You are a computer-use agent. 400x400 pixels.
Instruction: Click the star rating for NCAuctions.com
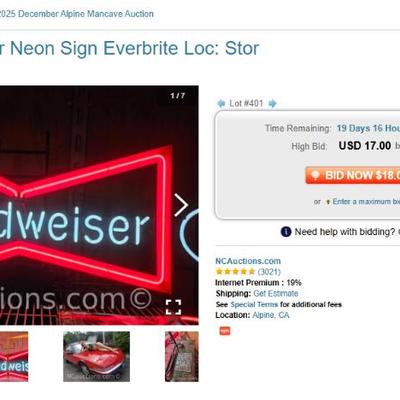point(235,272)
